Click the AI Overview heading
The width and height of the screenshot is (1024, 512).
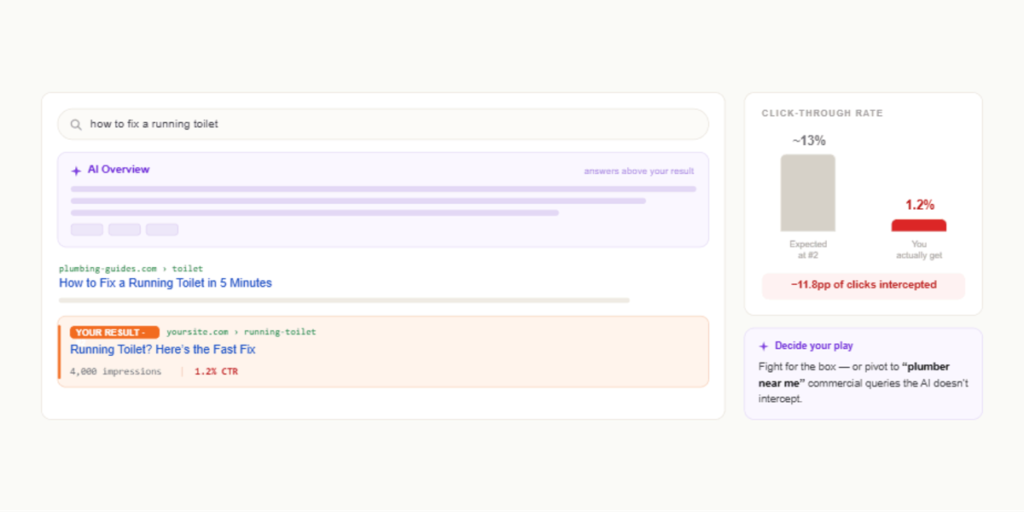pos(119,170)
